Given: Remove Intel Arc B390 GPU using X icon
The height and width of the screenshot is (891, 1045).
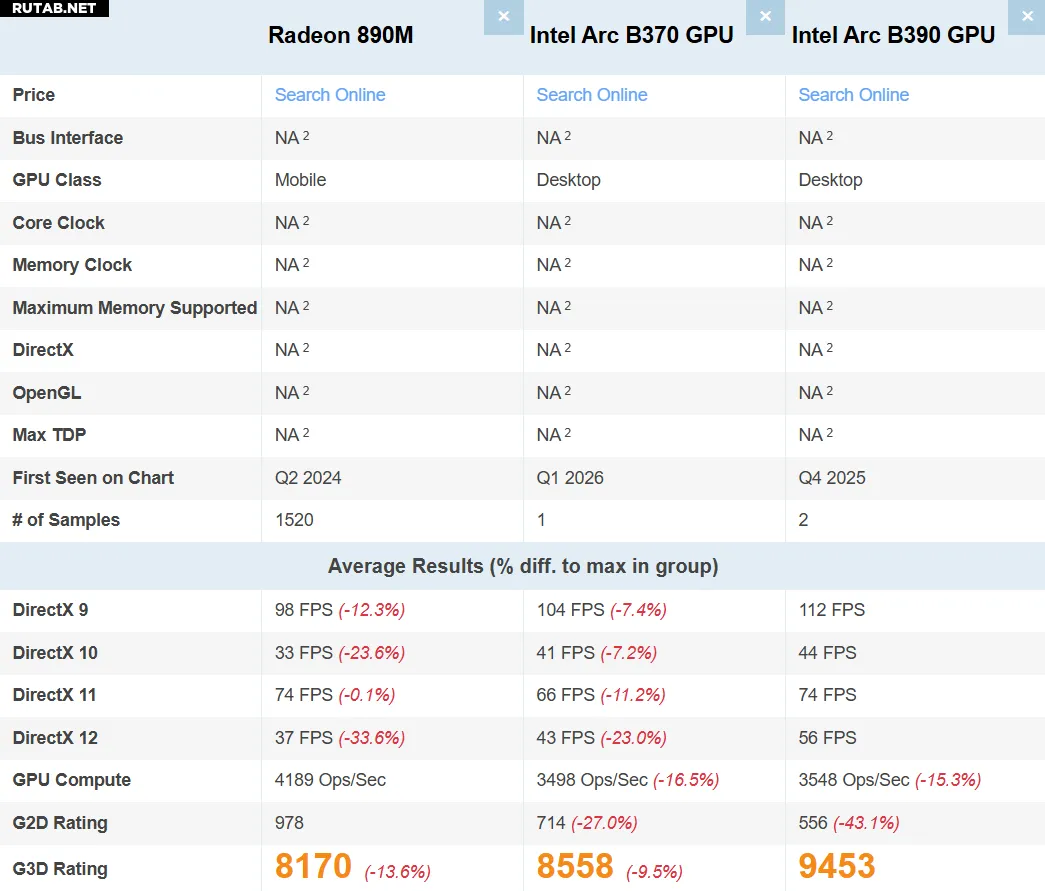Looking at the screenshot, I should tap(1027, 17).
